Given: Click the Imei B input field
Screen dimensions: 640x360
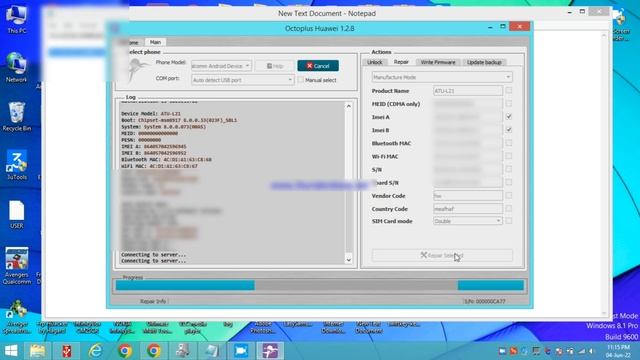Looking at the screenshot, I should 468,130.
